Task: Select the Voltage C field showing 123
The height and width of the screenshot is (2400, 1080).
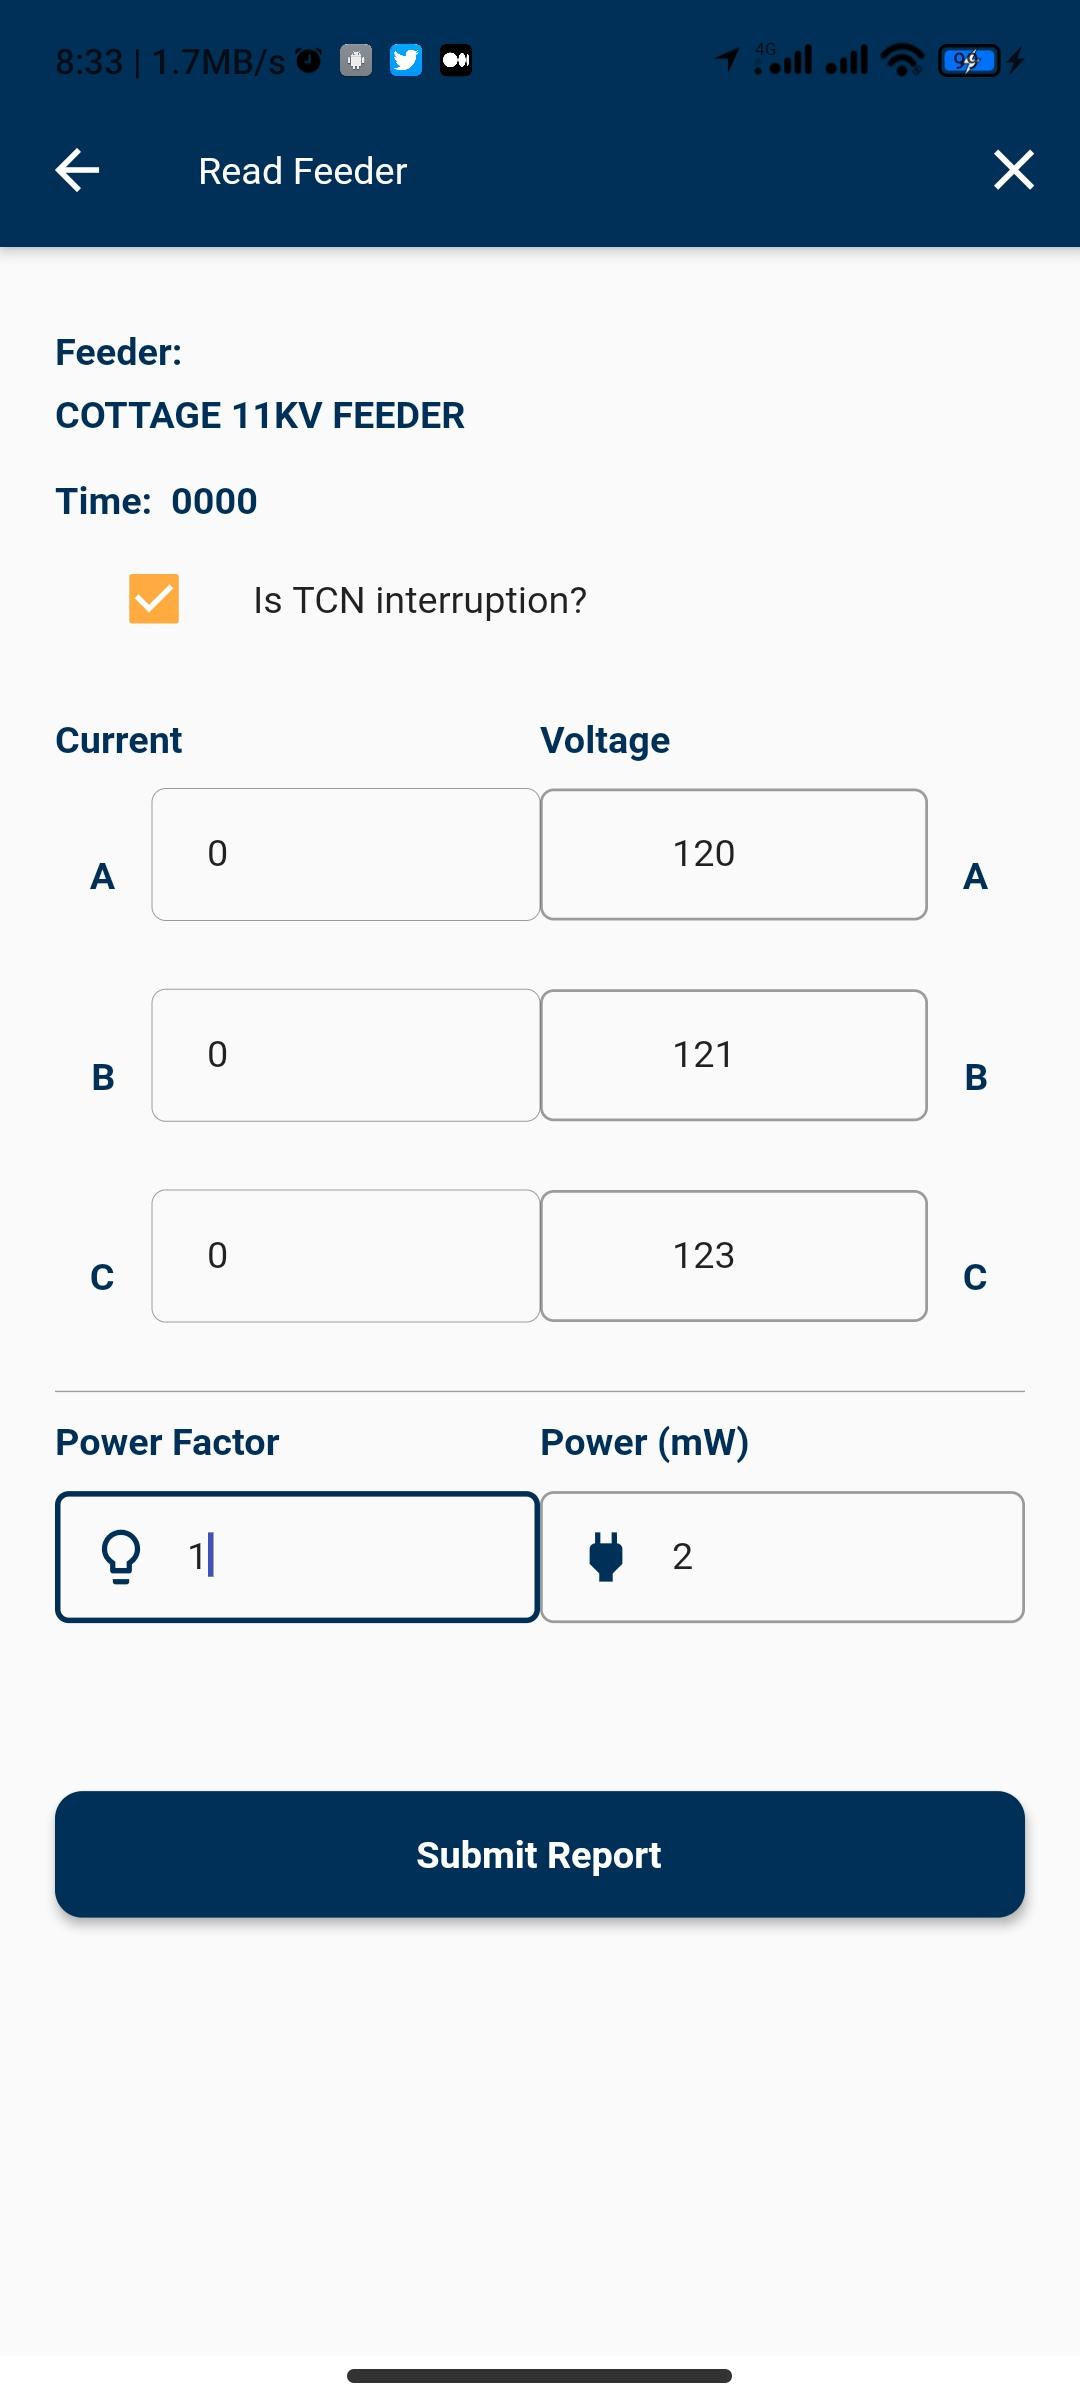Action: 734,1256
